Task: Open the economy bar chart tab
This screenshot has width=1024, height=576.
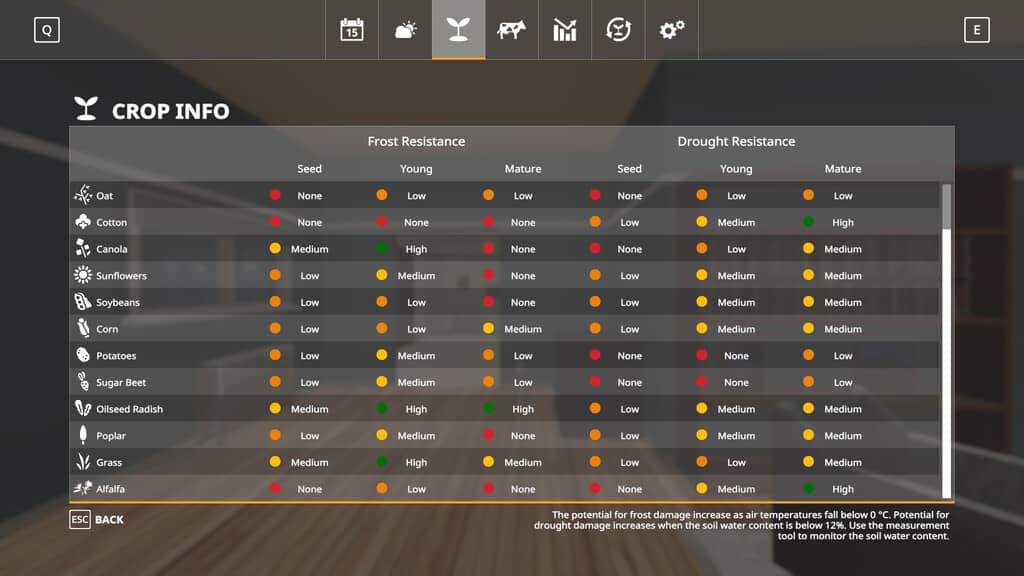Action: [565, 30]
